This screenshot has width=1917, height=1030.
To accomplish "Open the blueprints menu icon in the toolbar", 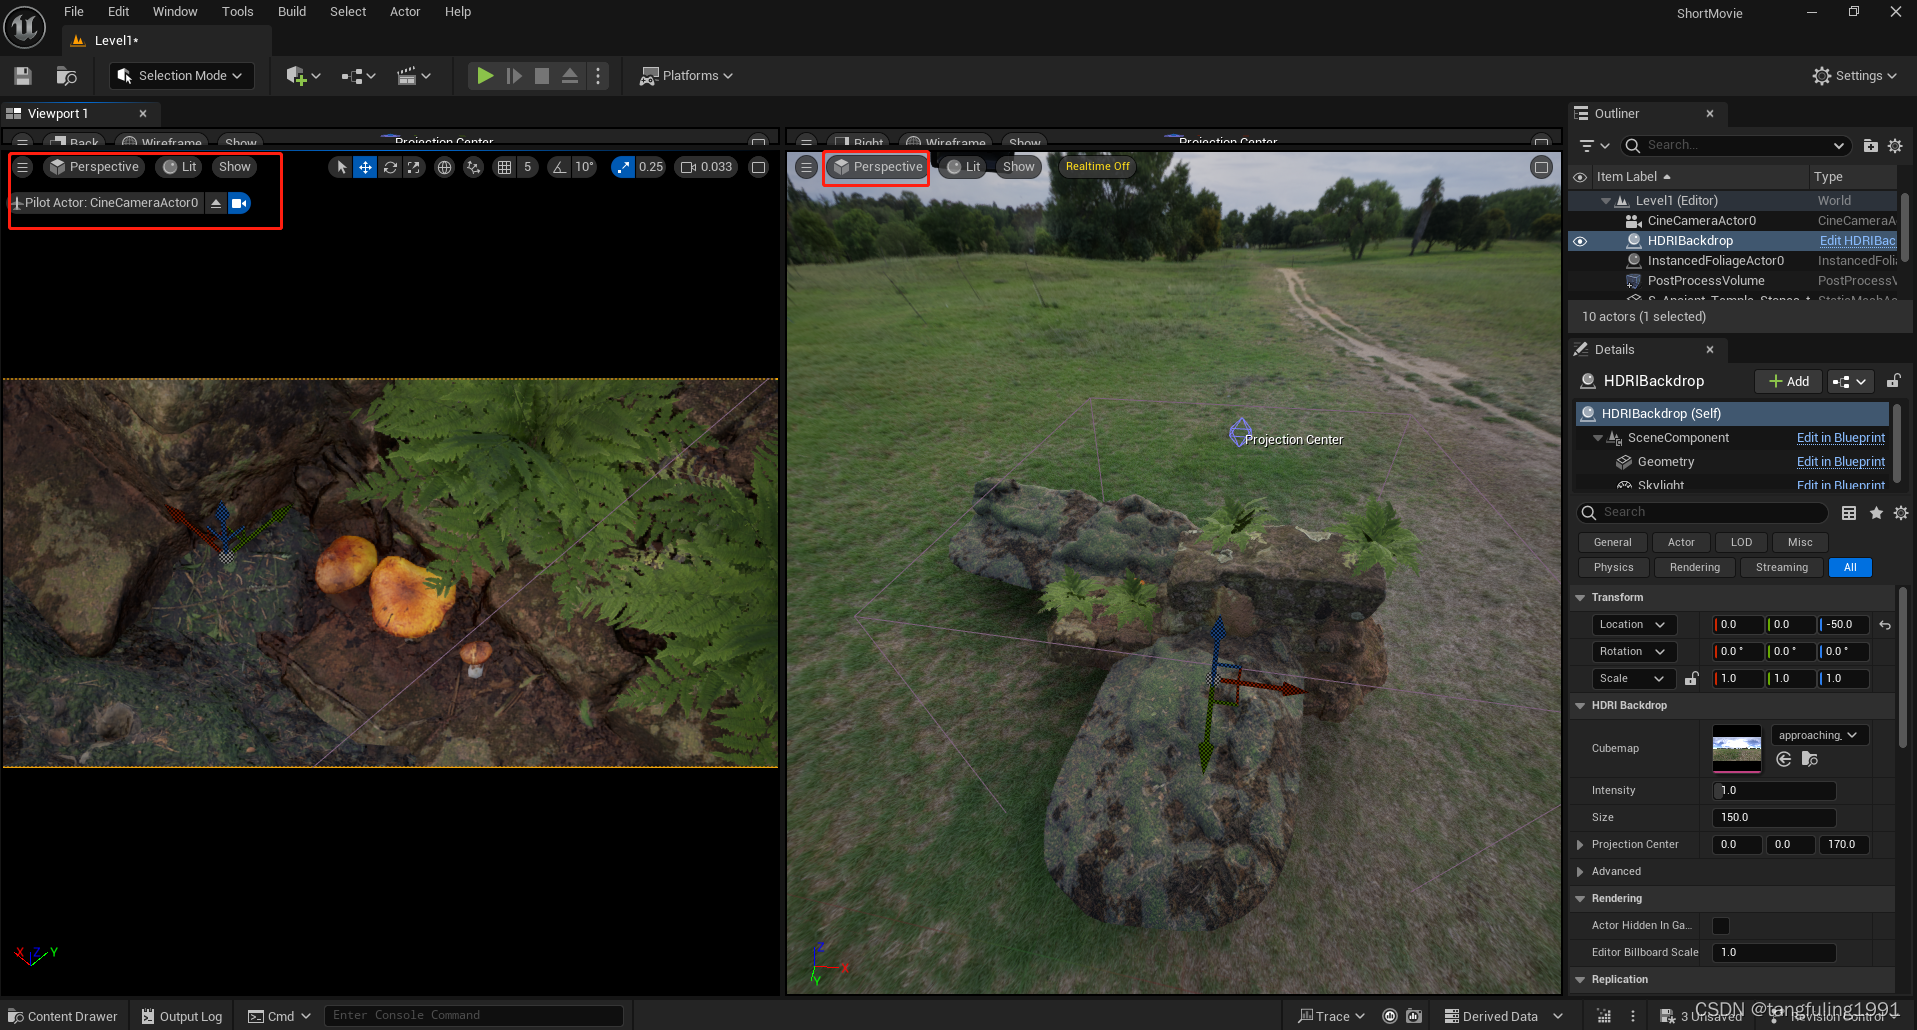I will [x=358, y=76].
